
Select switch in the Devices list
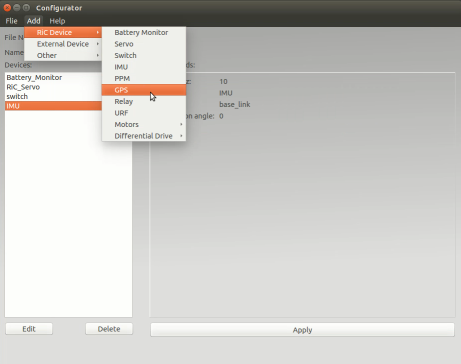click(x=53, y=96)
